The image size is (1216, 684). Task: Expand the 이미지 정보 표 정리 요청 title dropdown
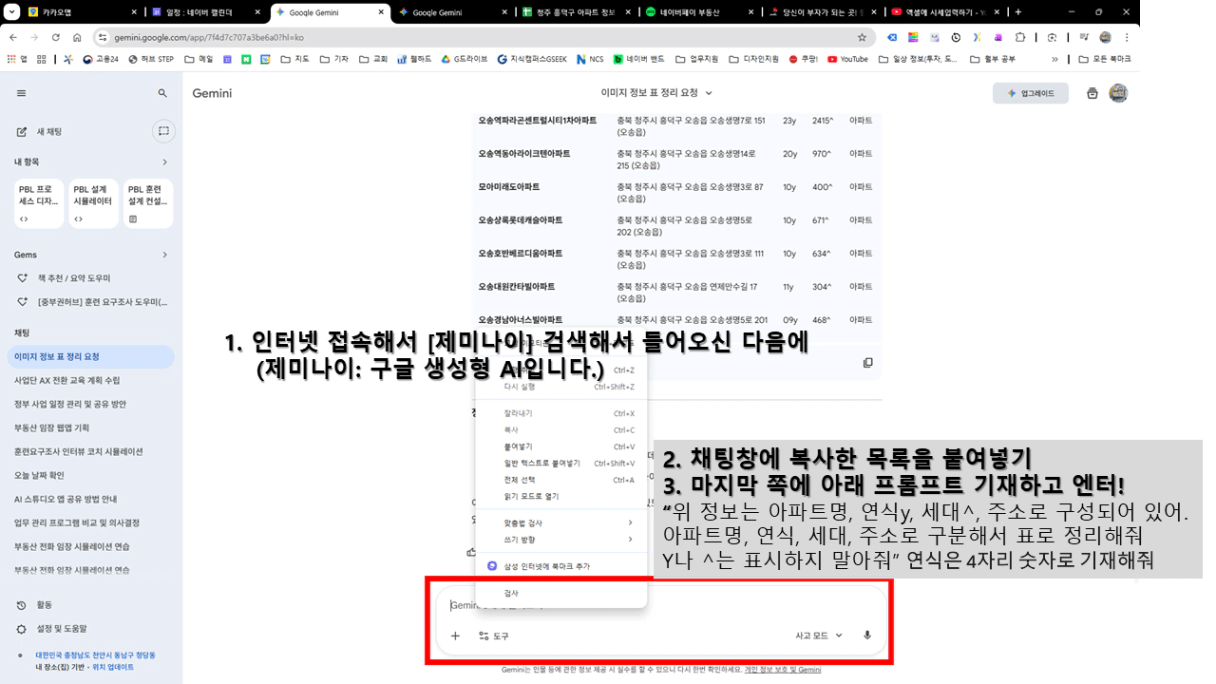pos(657,93)
